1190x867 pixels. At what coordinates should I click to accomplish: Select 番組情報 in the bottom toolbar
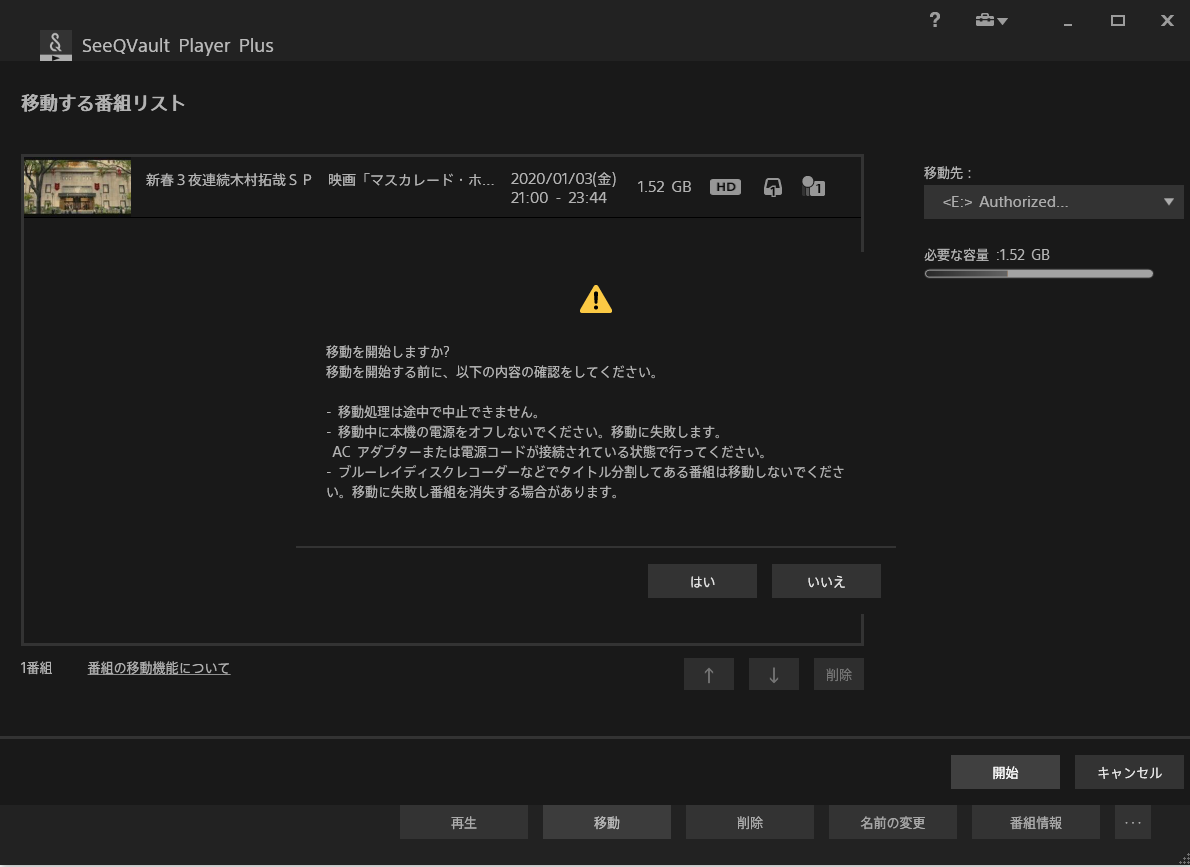pos(1035,823)
